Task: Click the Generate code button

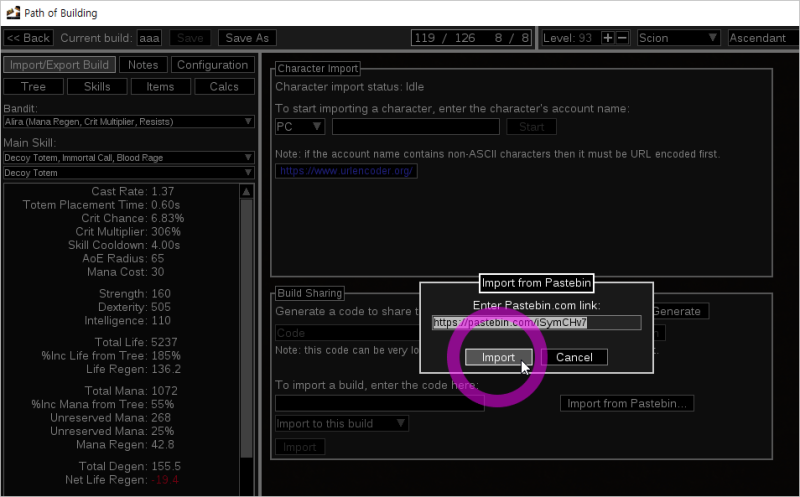Action: coord(679,311)
